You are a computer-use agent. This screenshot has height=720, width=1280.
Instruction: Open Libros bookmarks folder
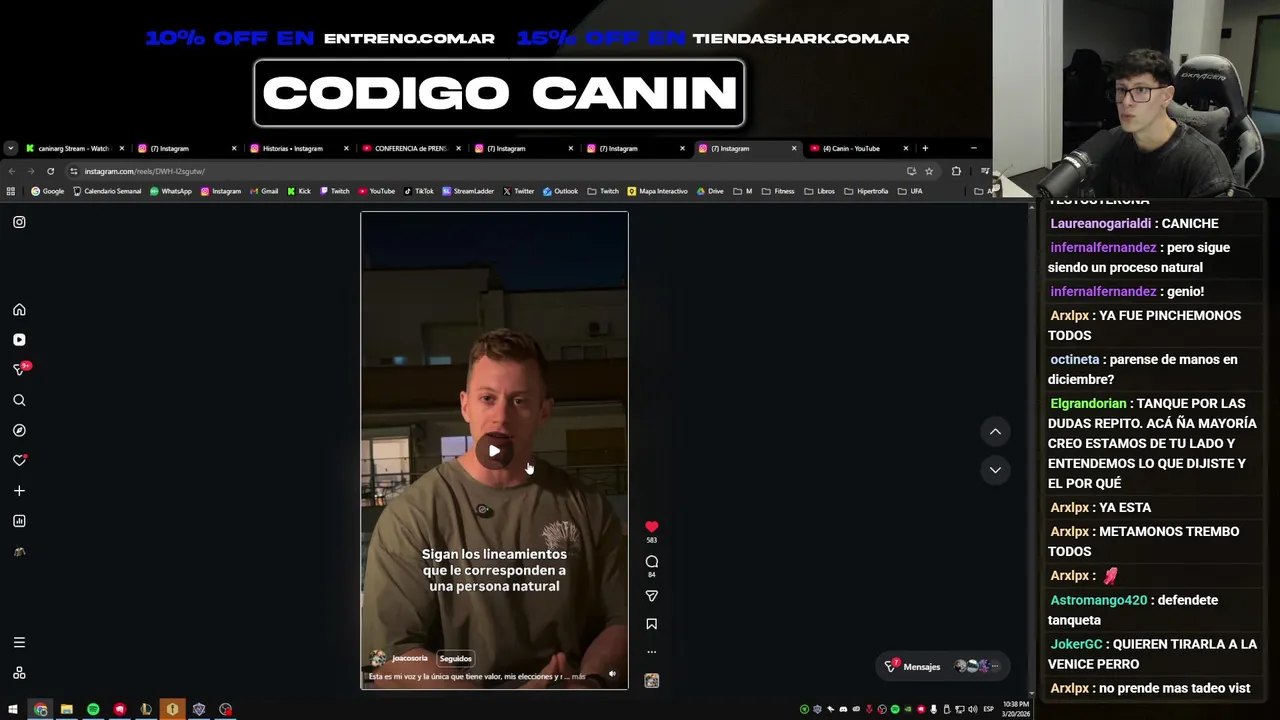[819, 191]
